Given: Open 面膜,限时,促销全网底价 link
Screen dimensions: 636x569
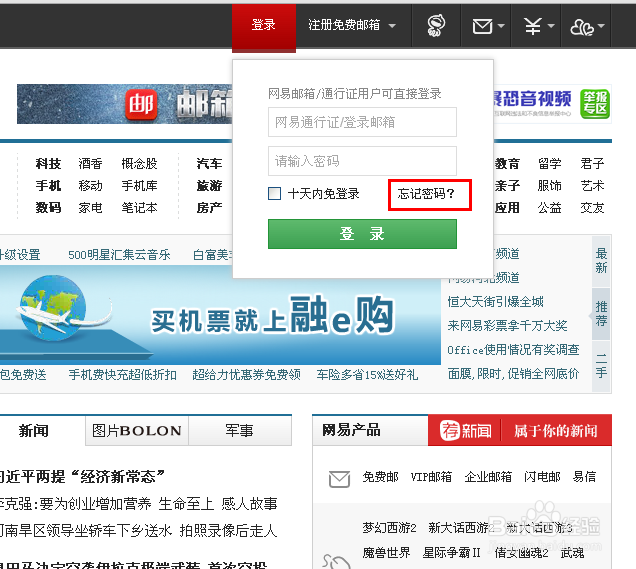Looking at the screenshot, I should [514, 374].
